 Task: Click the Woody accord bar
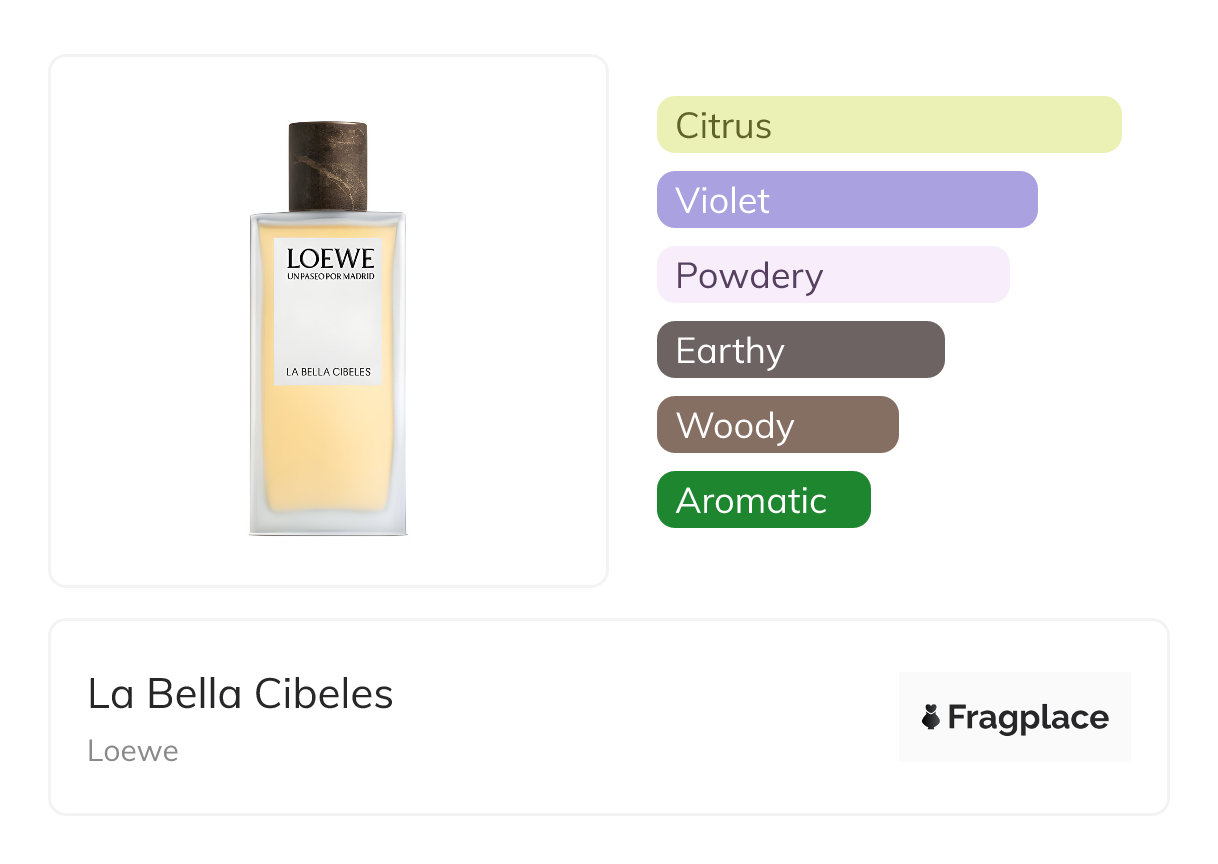[777, 425]
